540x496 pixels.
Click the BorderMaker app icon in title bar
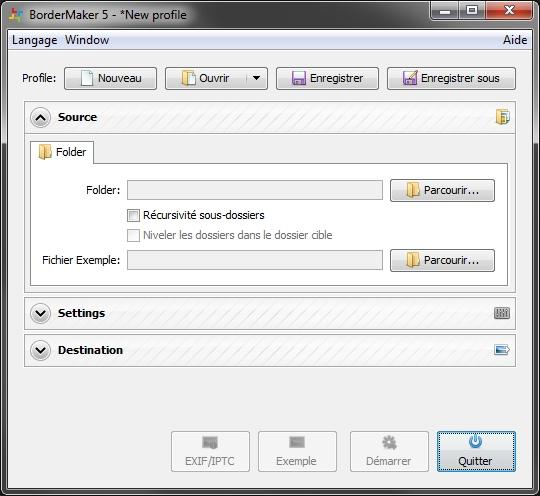(15, 15)
